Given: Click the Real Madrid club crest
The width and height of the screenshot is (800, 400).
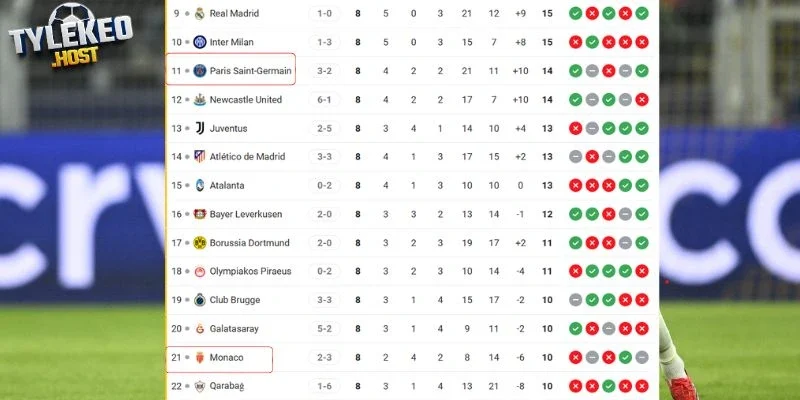Looking at the screenshot, I should (200, 13).
